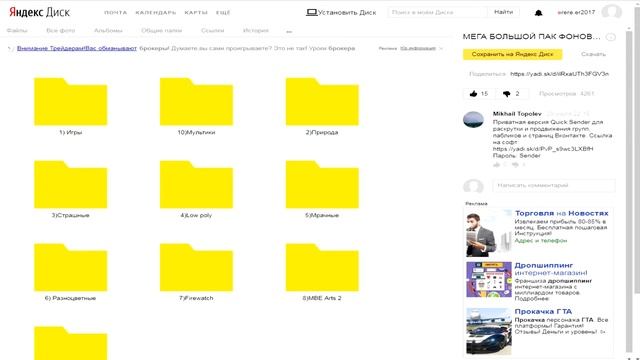Open the КАЛЕНДАРЬ header menu item
The height and width of the screenshot is (360, 640).
click(156, 13)
